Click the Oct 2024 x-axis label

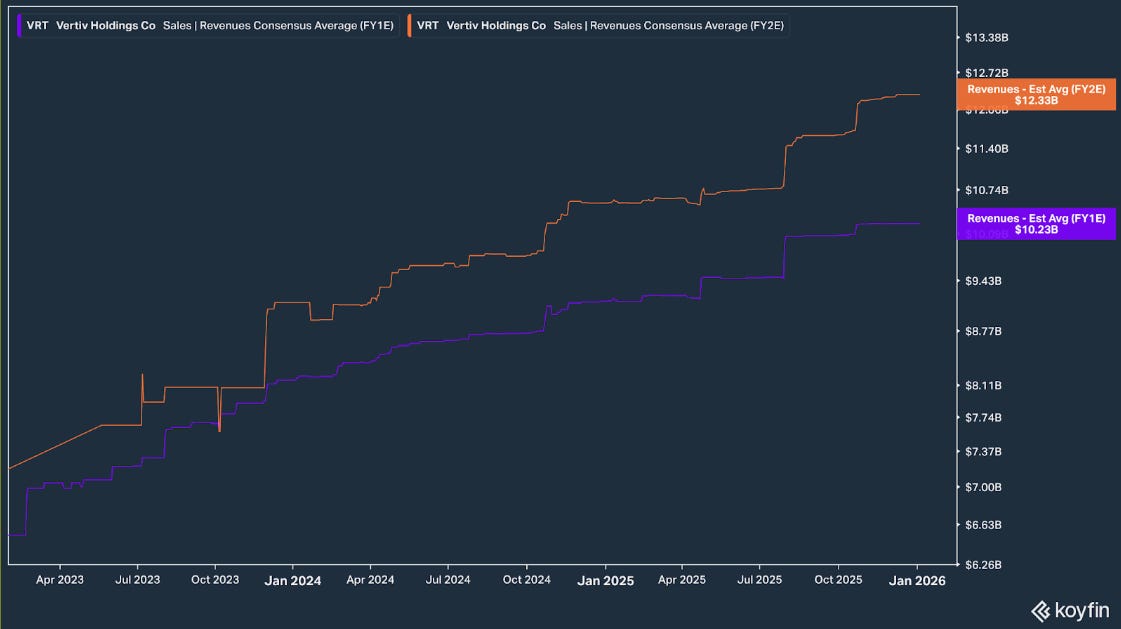pos(527,580)
